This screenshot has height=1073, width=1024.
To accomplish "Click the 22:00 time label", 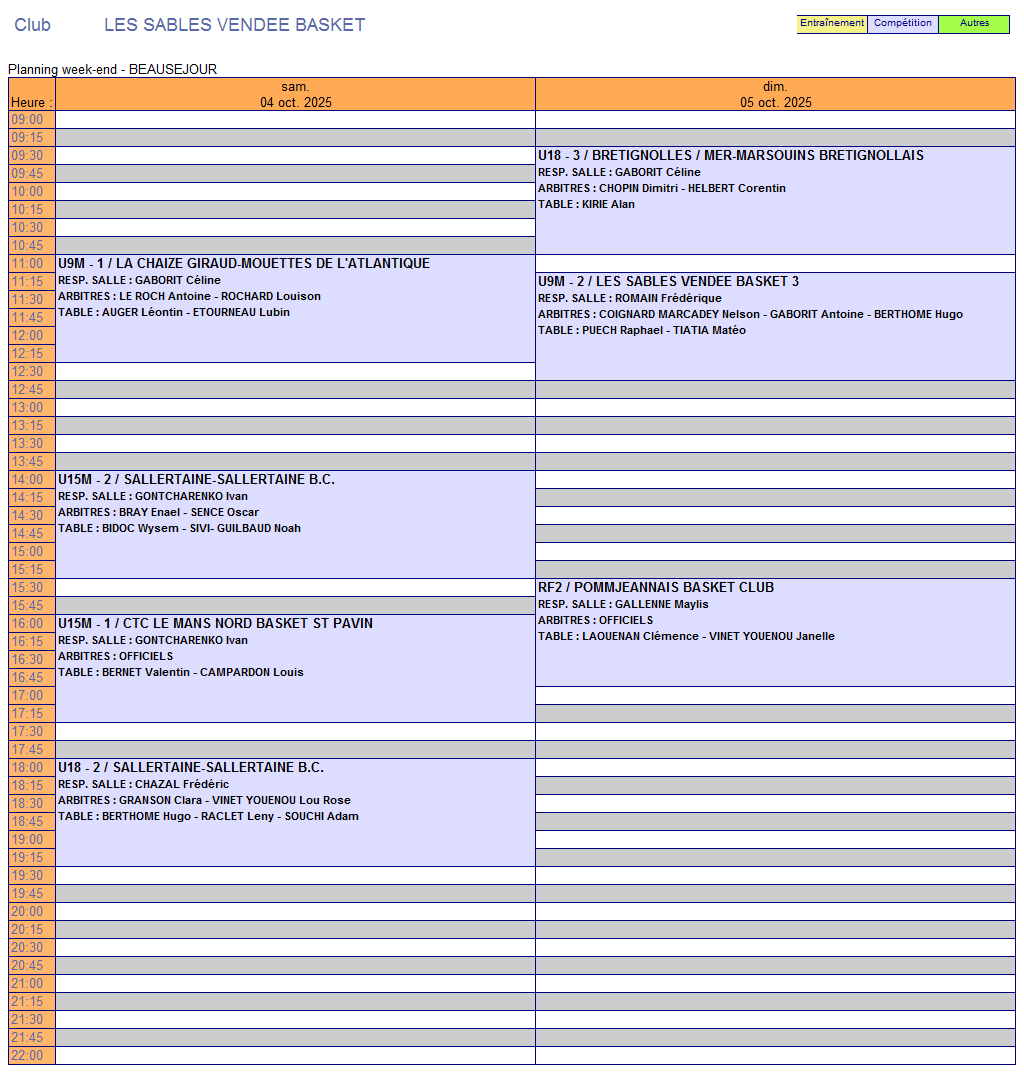I will pos(27,1056).
